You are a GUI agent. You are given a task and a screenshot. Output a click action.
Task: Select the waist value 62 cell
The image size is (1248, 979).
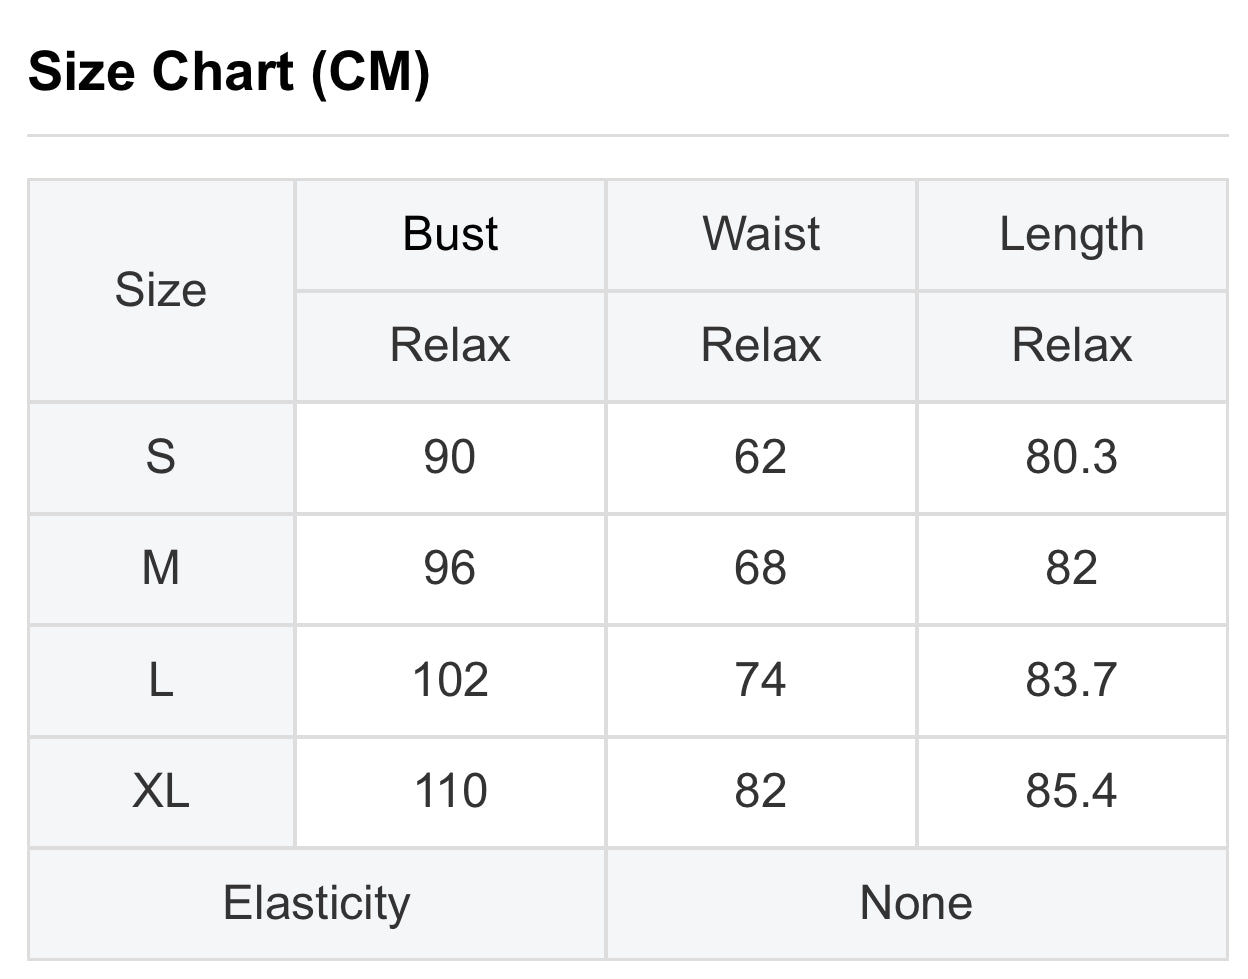coord(761,457)
